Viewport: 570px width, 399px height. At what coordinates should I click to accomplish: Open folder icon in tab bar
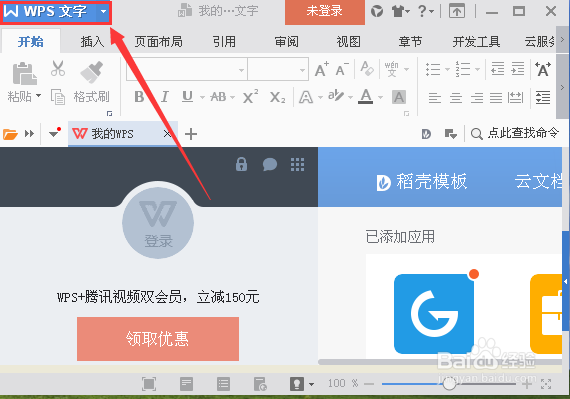tap(10, 134)
